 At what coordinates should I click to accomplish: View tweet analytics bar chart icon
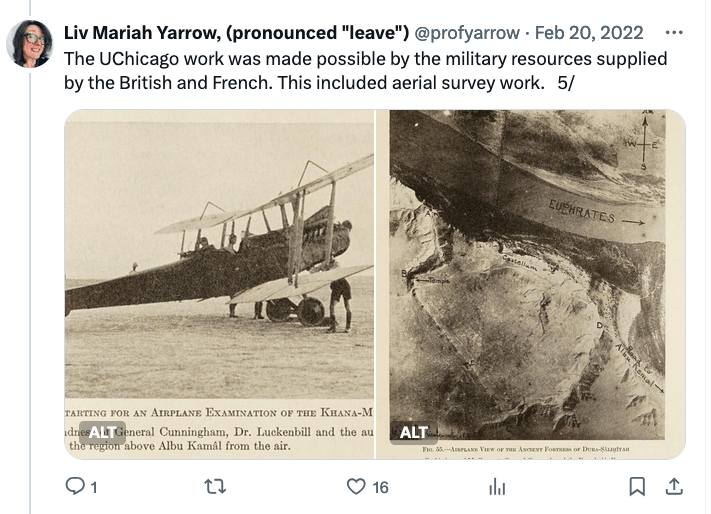(x=496, y=487)
